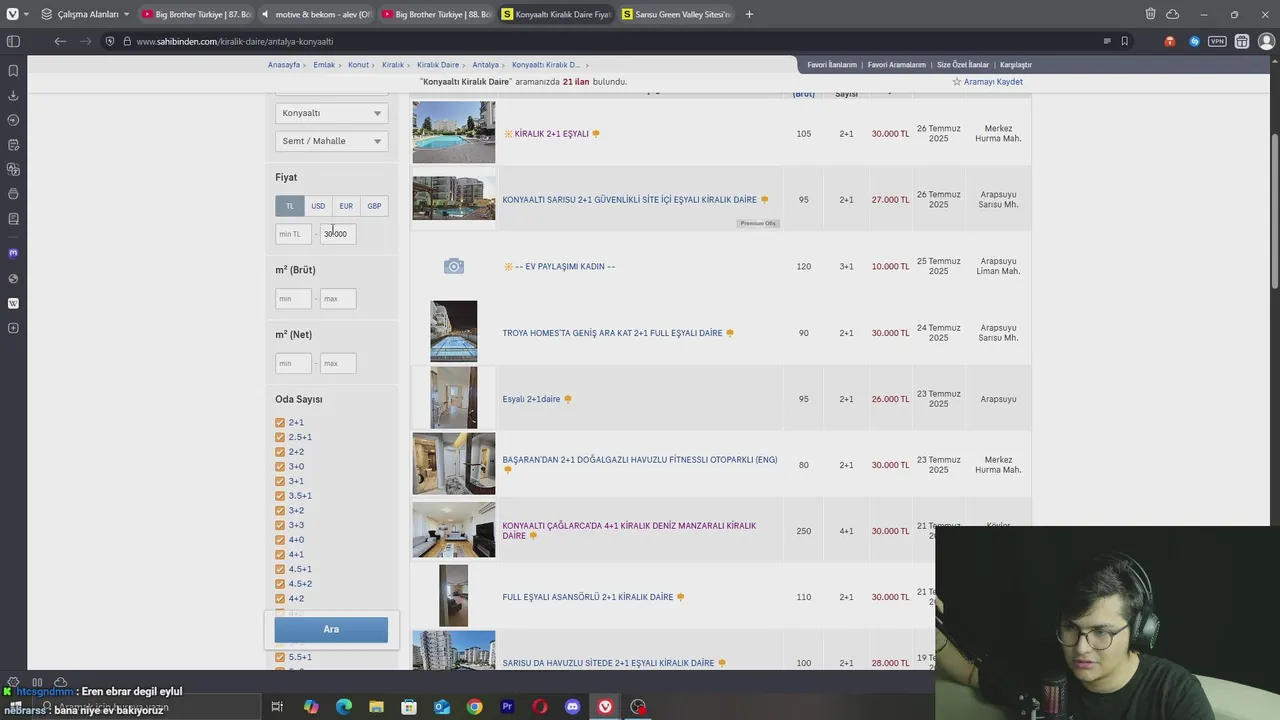Switch to Sarısu Green Valley tab
Screen dimensions: 1280x720
coord(675,14)
